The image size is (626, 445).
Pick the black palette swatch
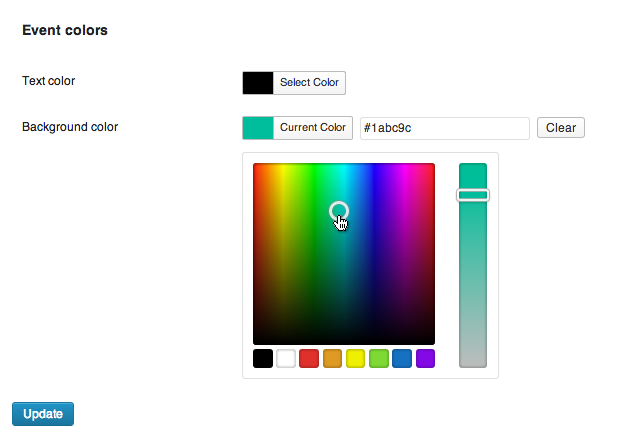point(263,358)
